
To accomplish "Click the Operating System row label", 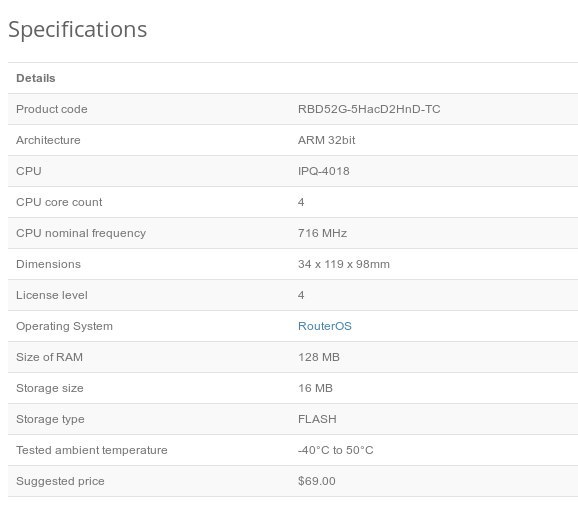I will click(x=65, y=326).
